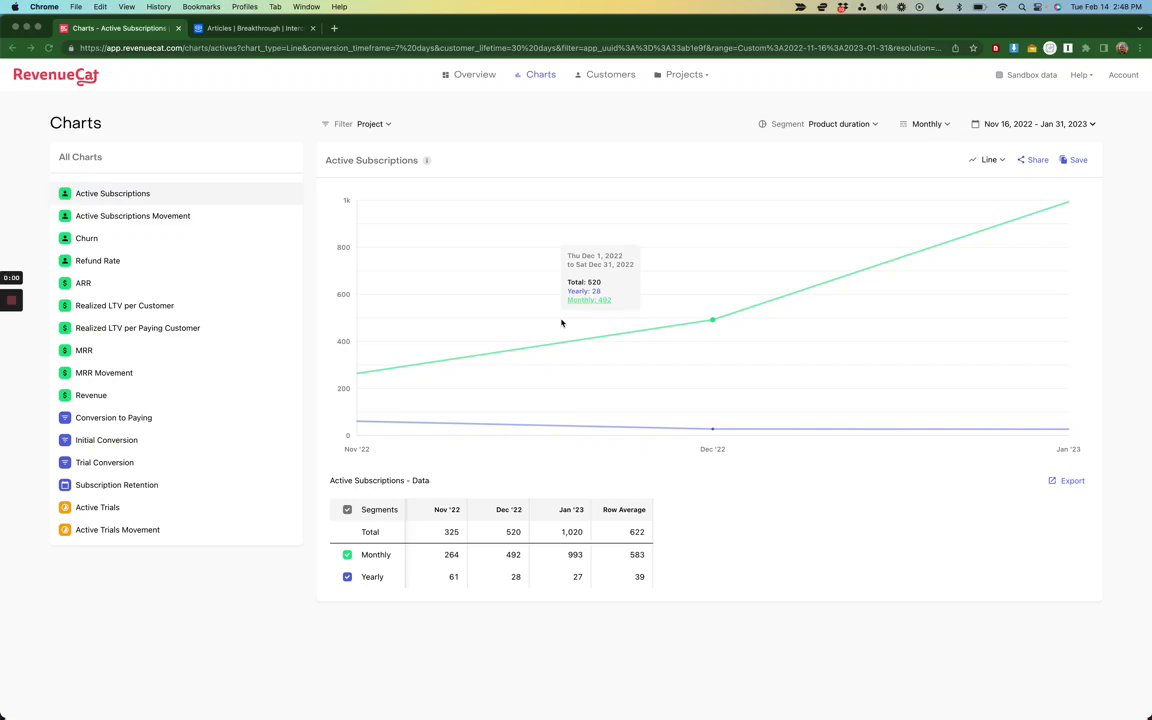Click the browser reload icon
The height and width of the screenshot is (720, 1152).
pos(48,48)
